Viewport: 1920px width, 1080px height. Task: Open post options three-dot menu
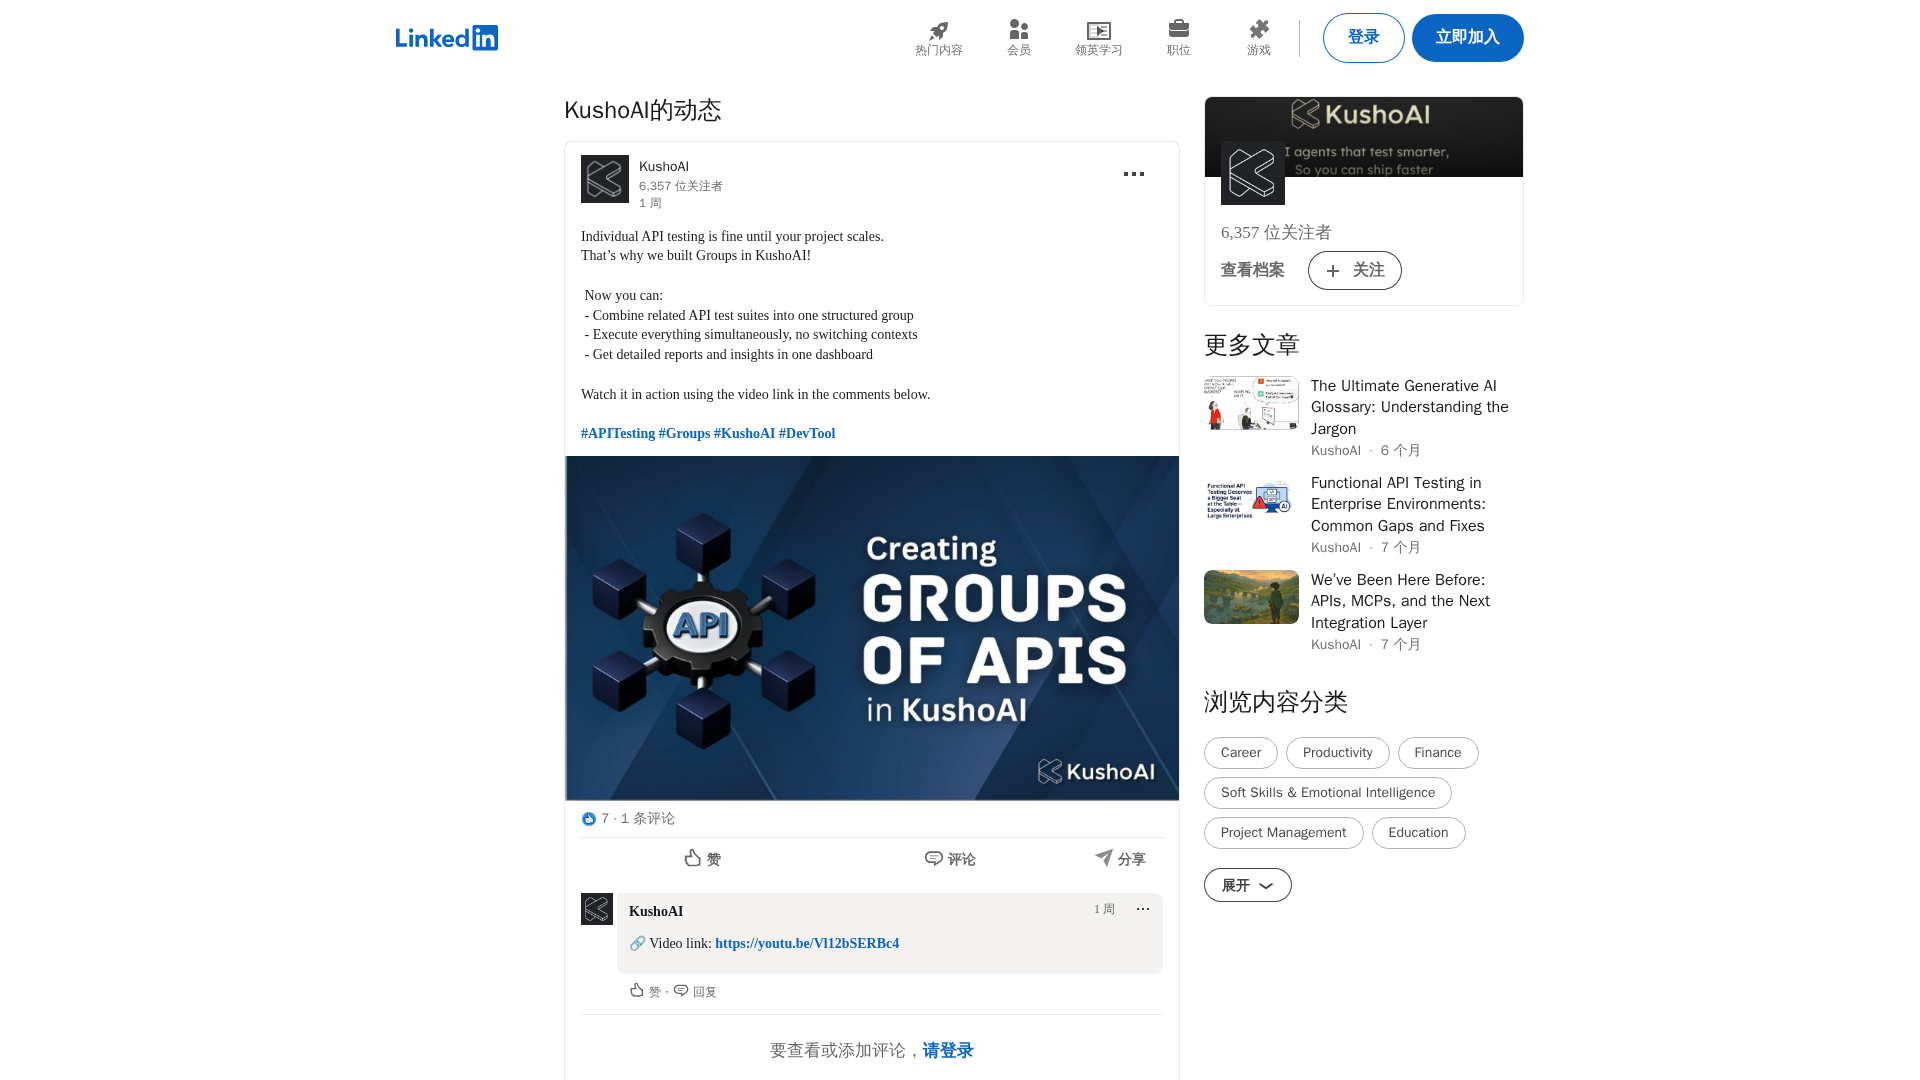pos(1133,174)
